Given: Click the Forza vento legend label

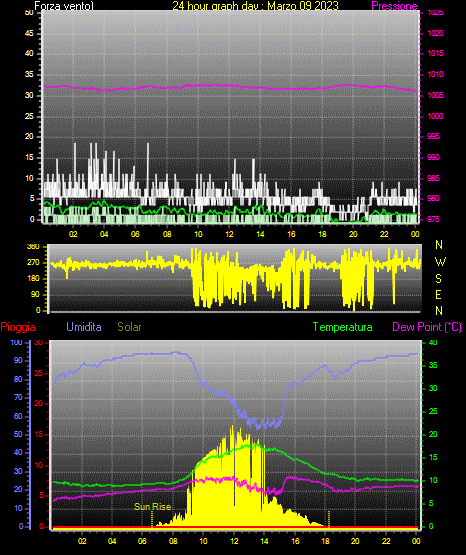Looking at the screenshot, I should 64,6.
